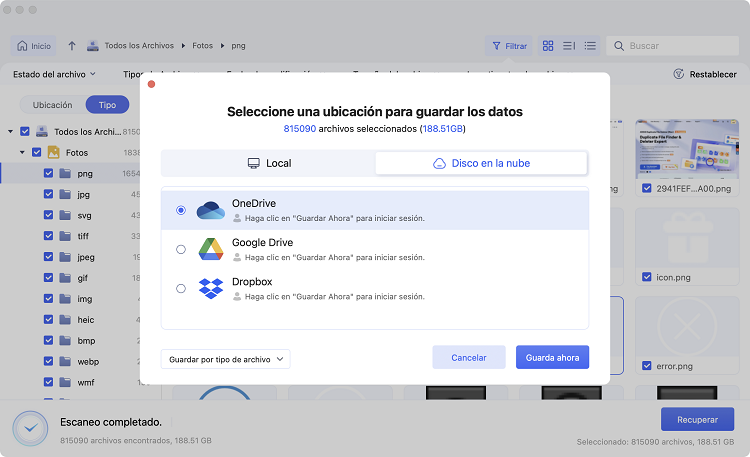Screen dimensions: 750x457
Task: Close the save location dialog red dot
Action: (151, 84)
